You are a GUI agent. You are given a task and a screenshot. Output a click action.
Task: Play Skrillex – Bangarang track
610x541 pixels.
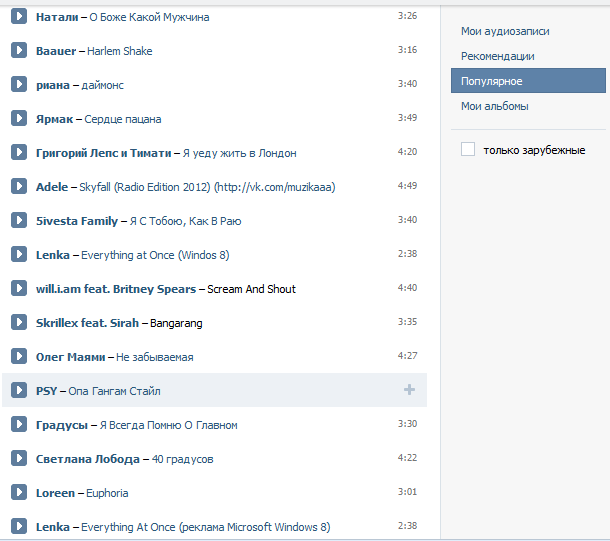click(19, 322)
